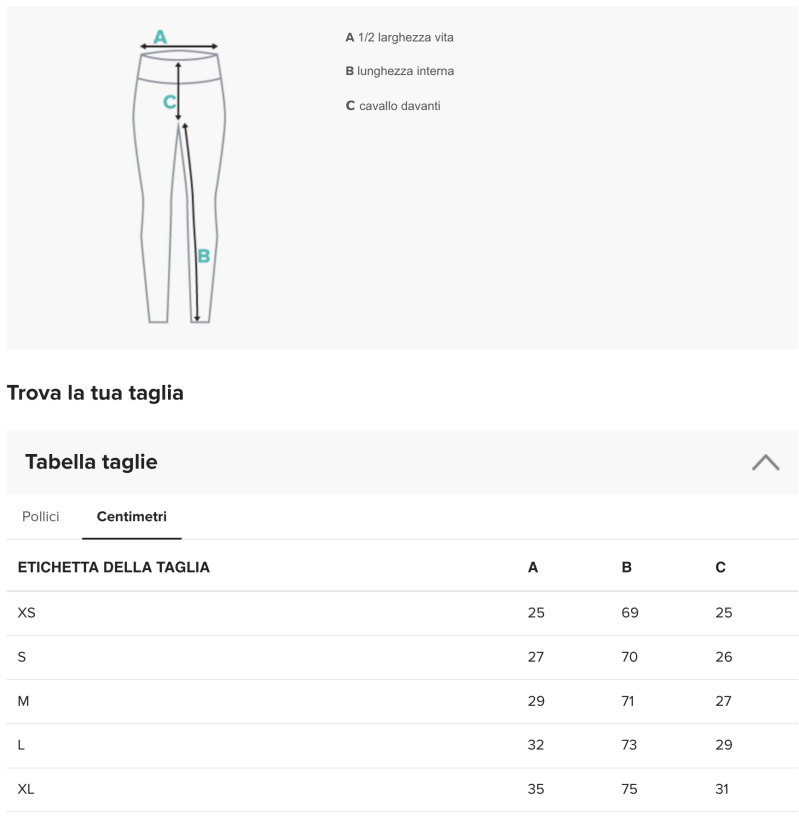
Task: Click the B column header in table
Action: [627, 568]
